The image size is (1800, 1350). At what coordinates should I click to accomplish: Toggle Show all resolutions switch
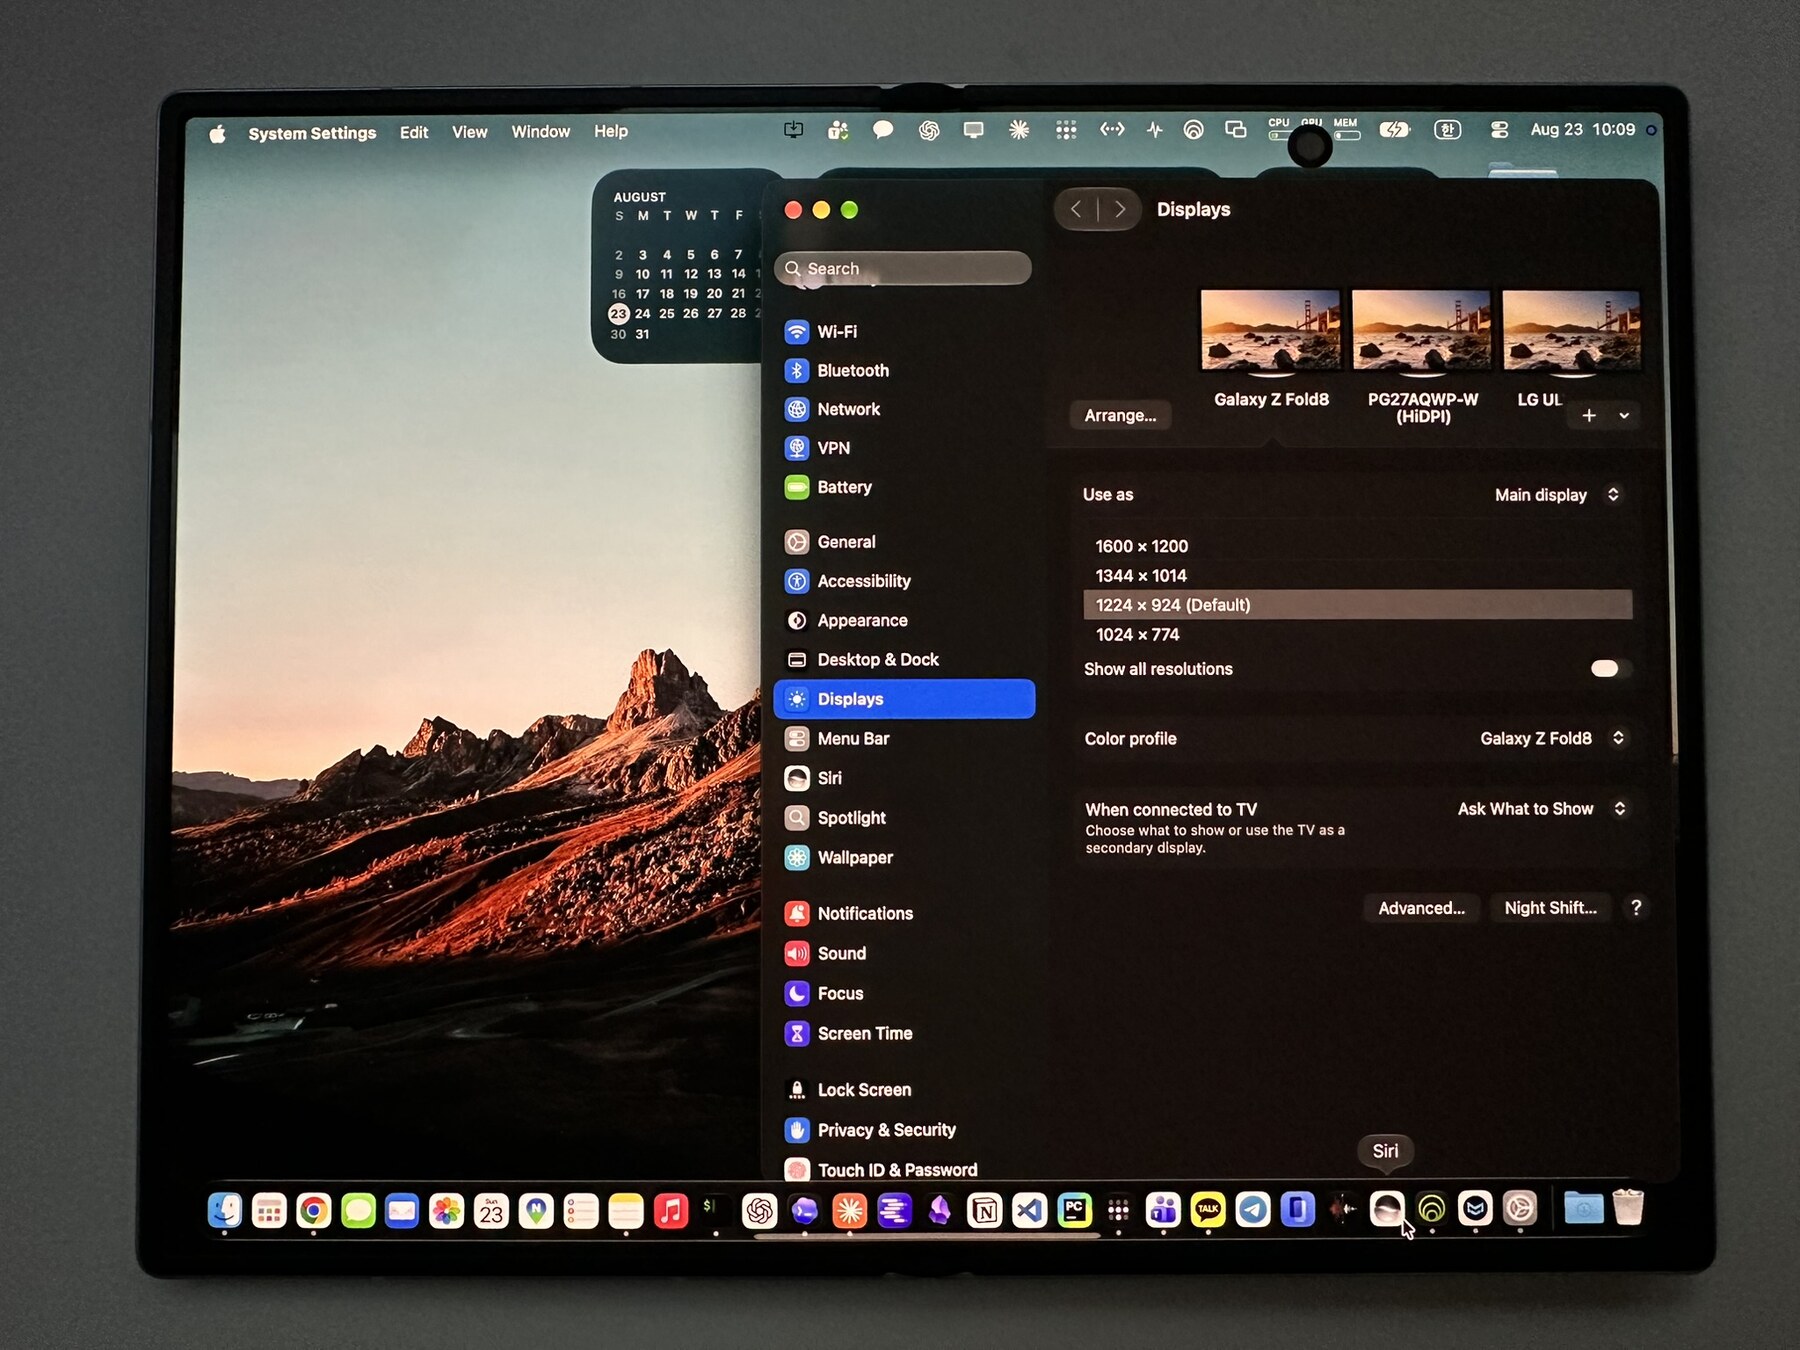click(1610, 669)
